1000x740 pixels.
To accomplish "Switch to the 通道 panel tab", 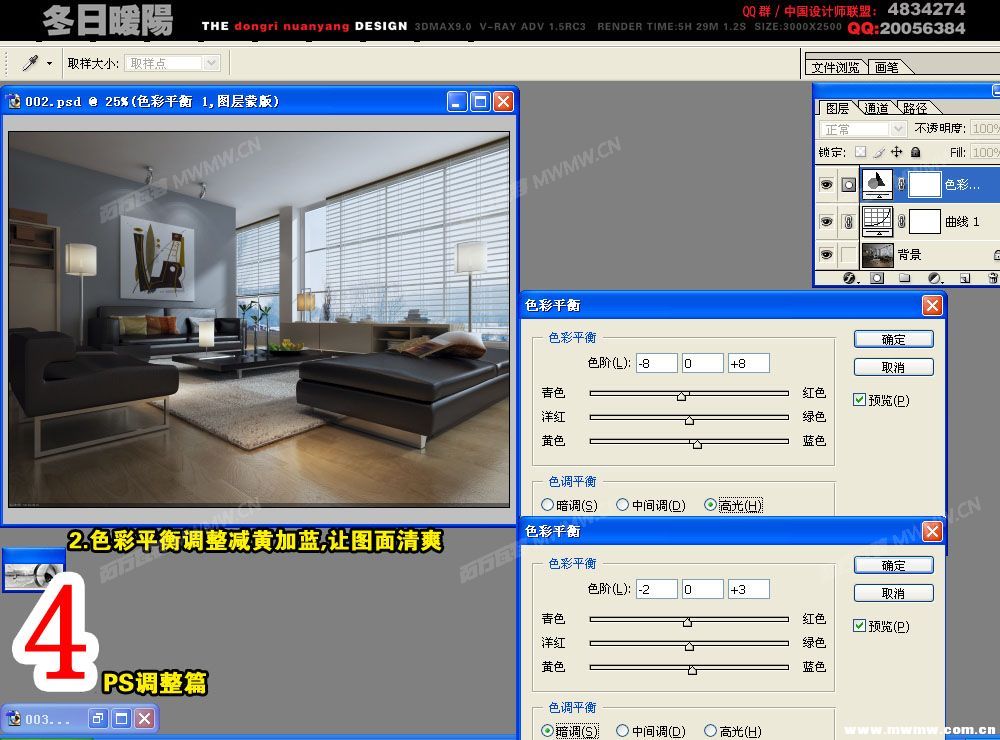I will pyautogui.click(x=876, y=108).
